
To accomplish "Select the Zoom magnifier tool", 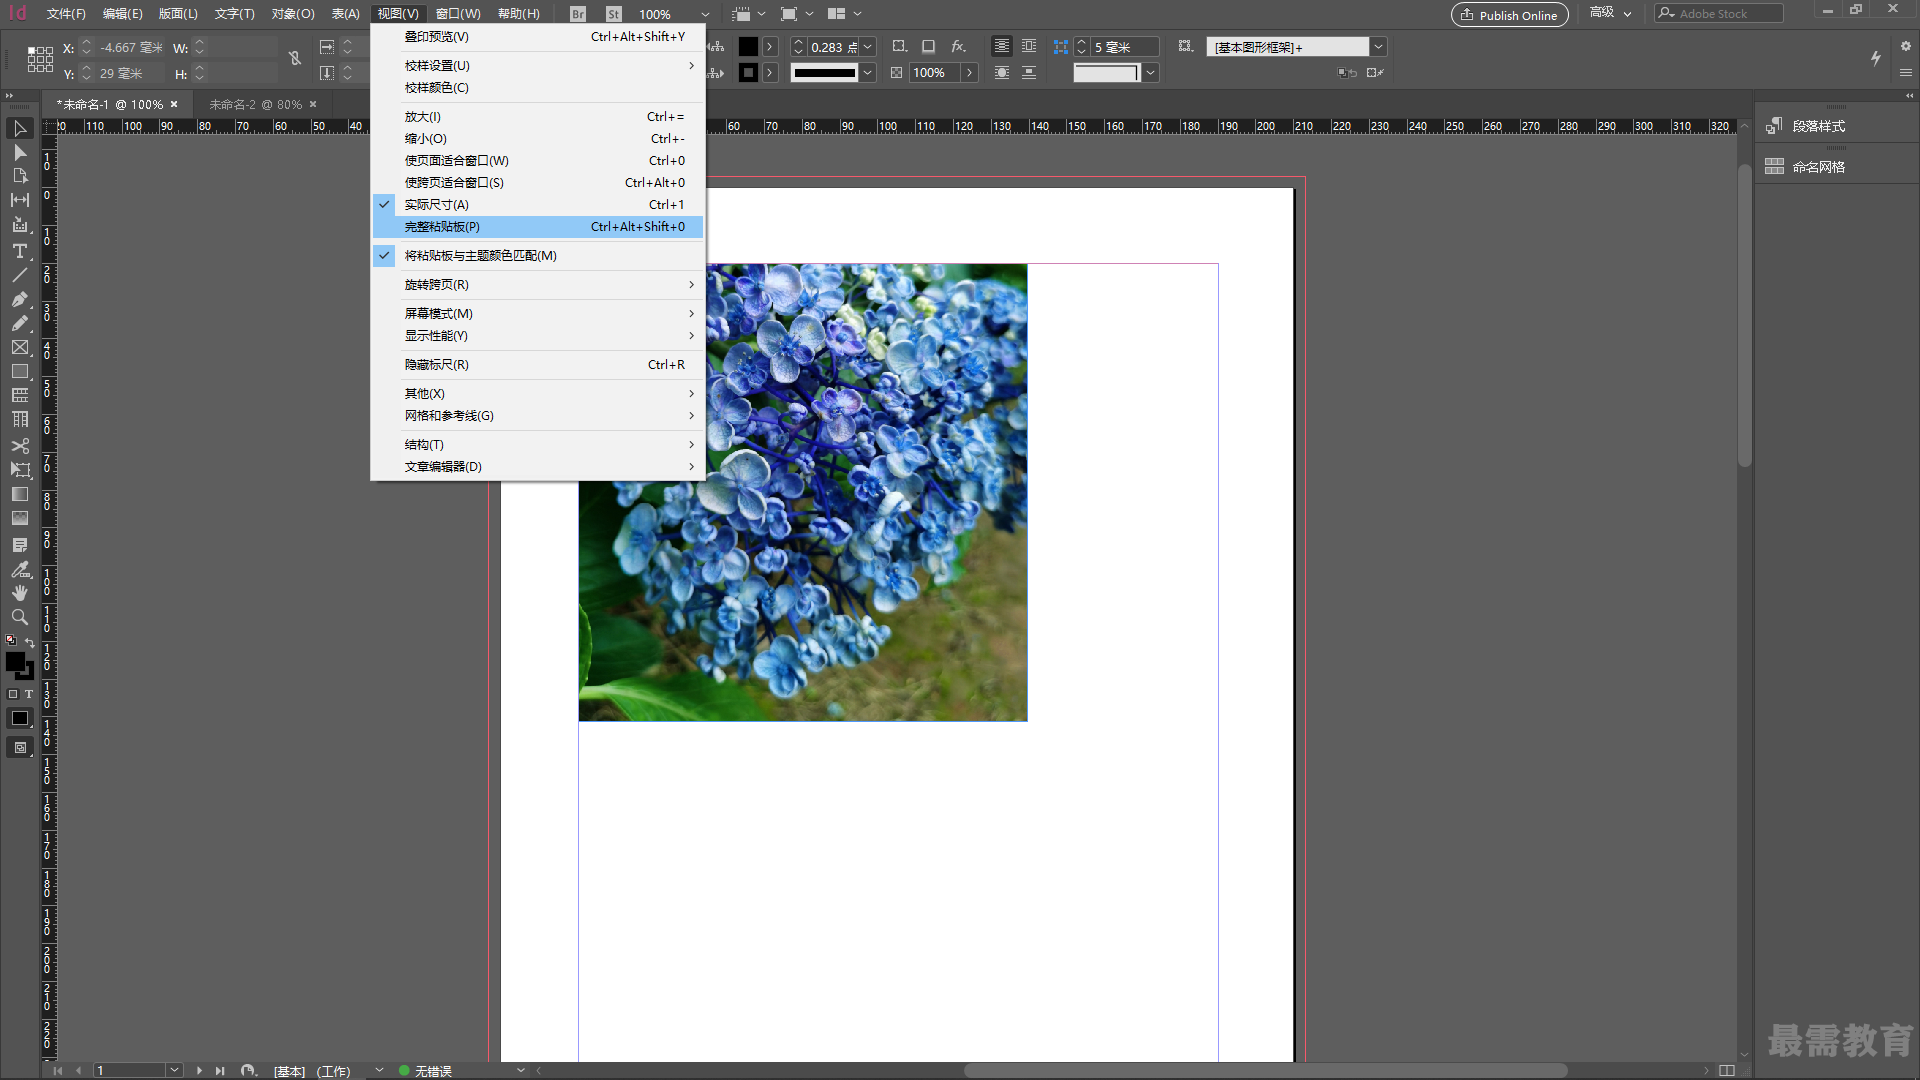I will point(19,617).
